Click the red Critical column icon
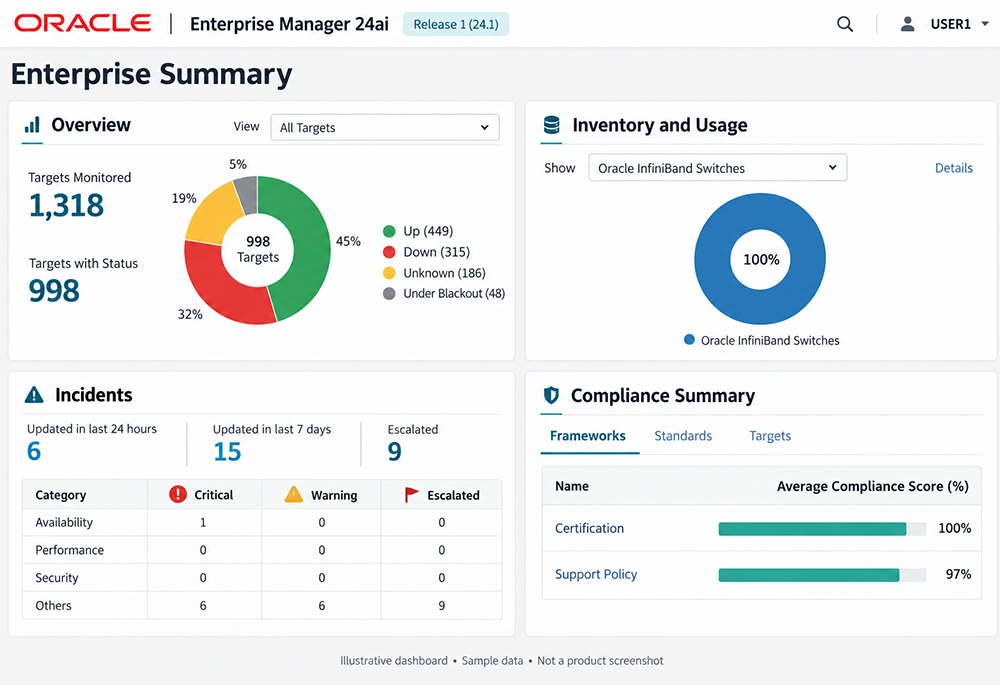Image resolution: width=1000 pixels, height=685 pixels. 178,494
